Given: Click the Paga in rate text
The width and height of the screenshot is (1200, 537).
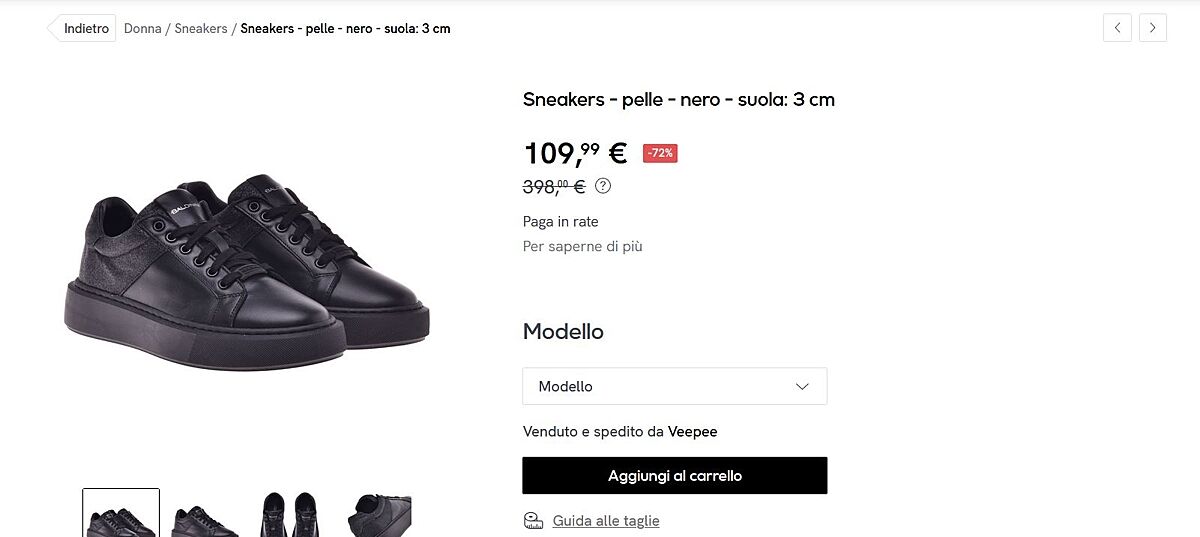Looking at the screenshot, I should coord(560,222).
